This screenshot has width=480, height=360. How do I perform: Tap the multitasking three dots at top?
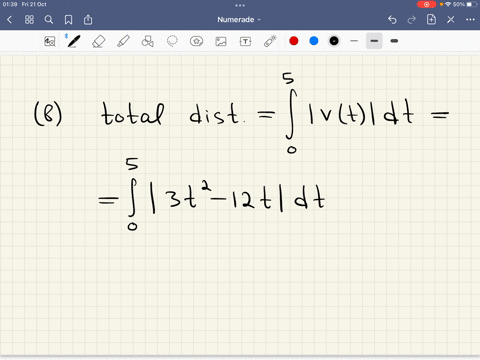click(240, 5)
